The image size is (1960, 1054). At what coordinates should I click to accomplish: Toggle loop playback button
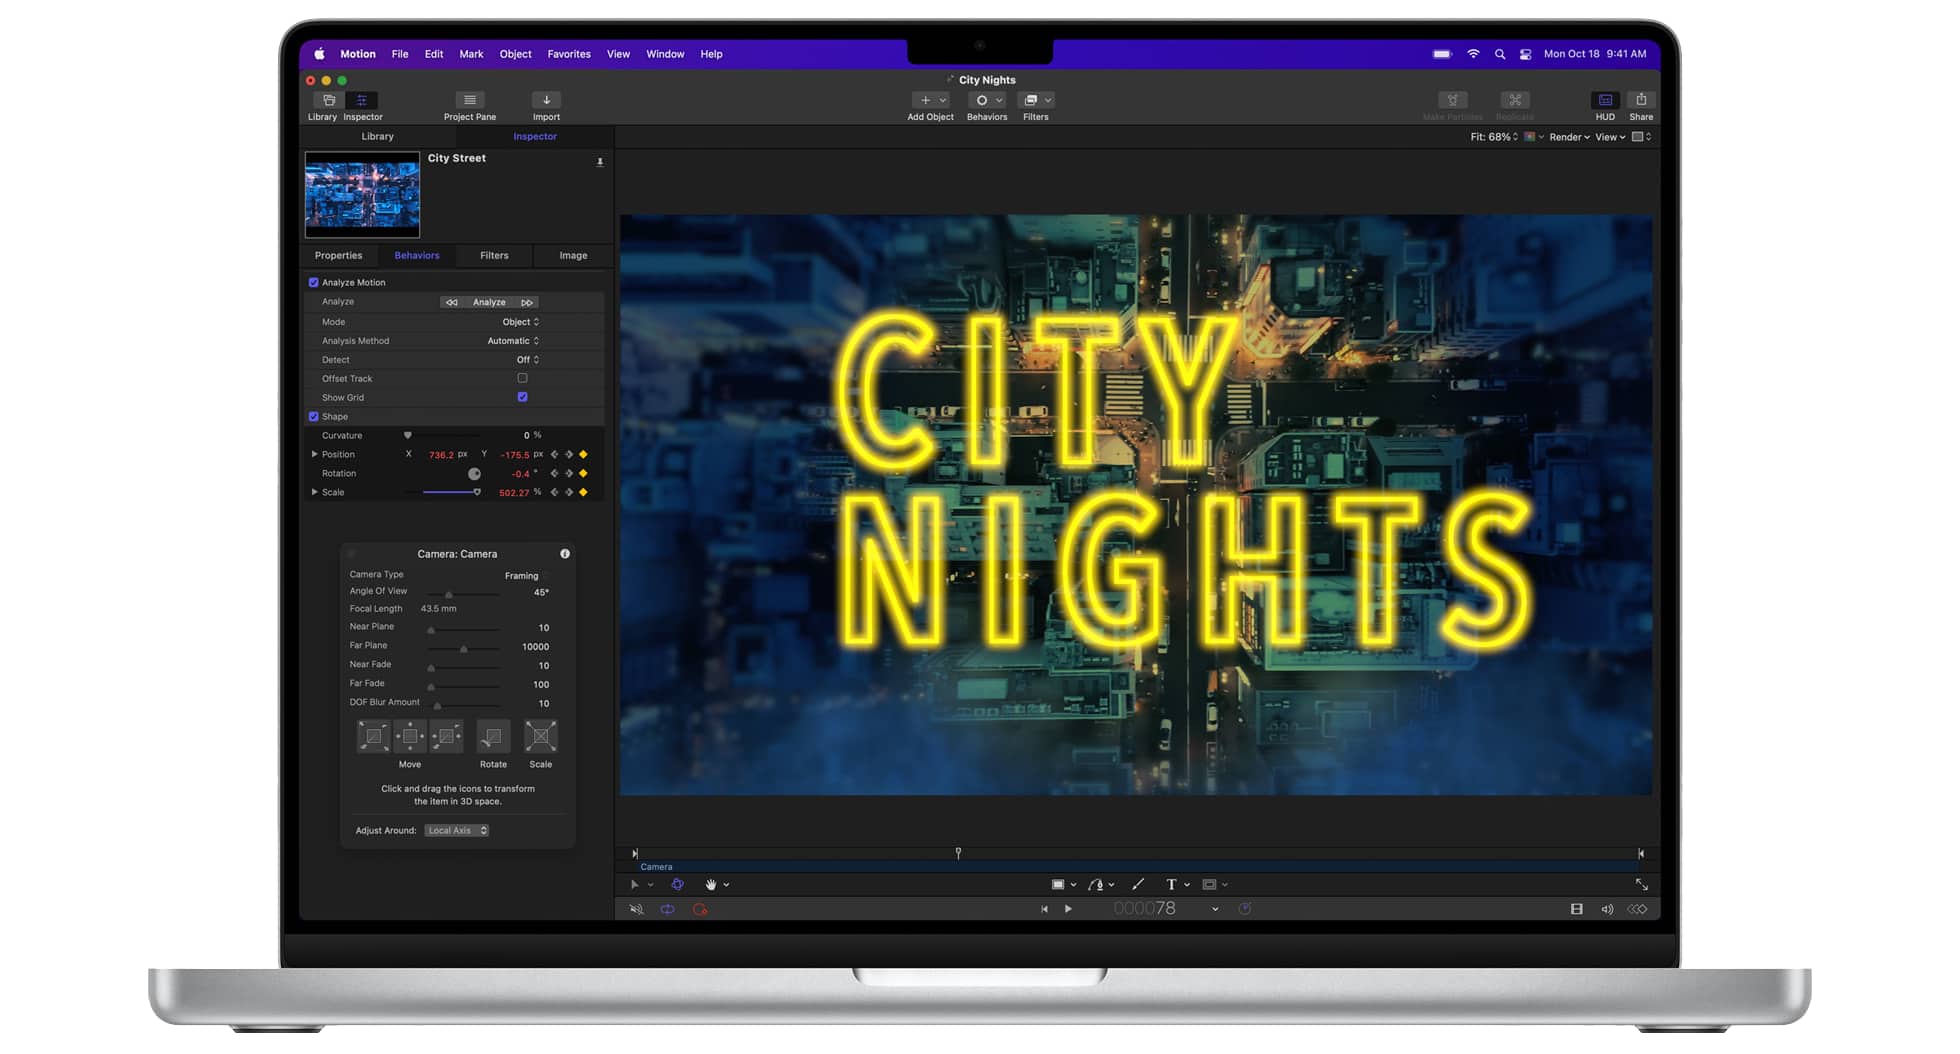pyautogui.click(x=667, y=909)
